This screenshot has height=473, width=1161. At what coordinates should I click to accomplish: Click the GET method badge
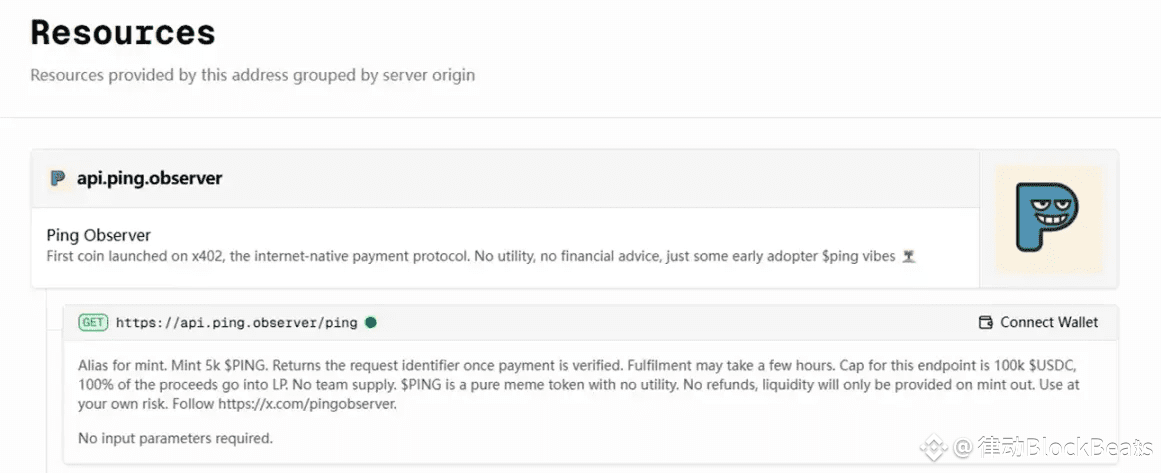click(x=93, y=322)
